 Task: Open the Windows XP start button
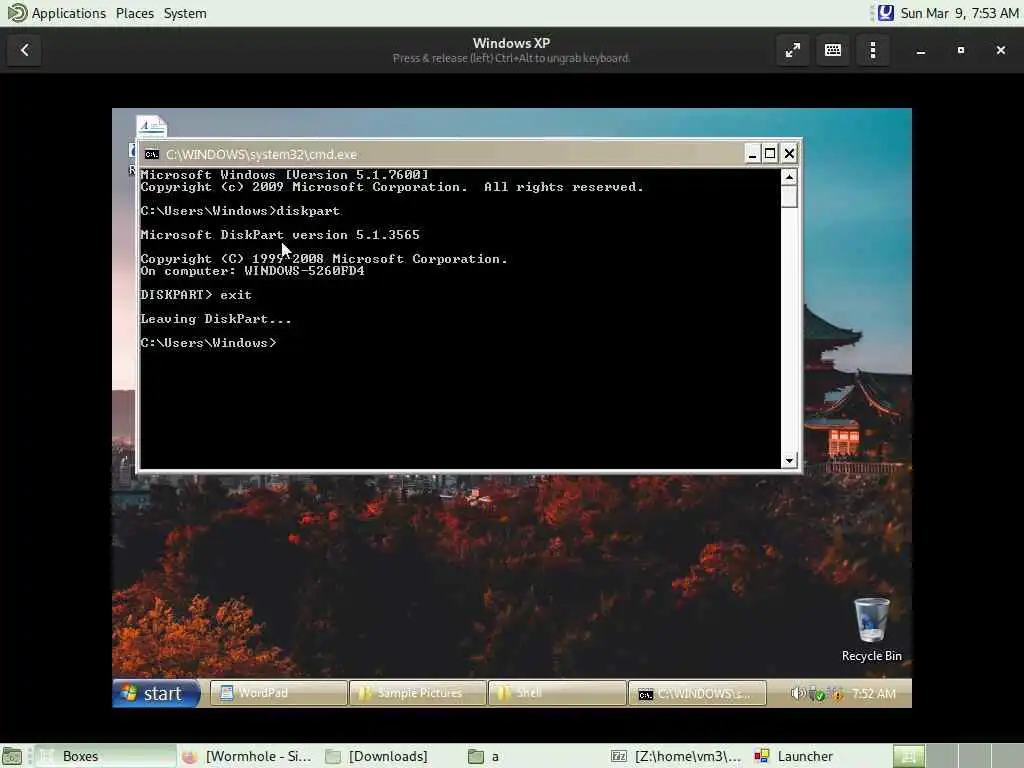coord(156,693)
